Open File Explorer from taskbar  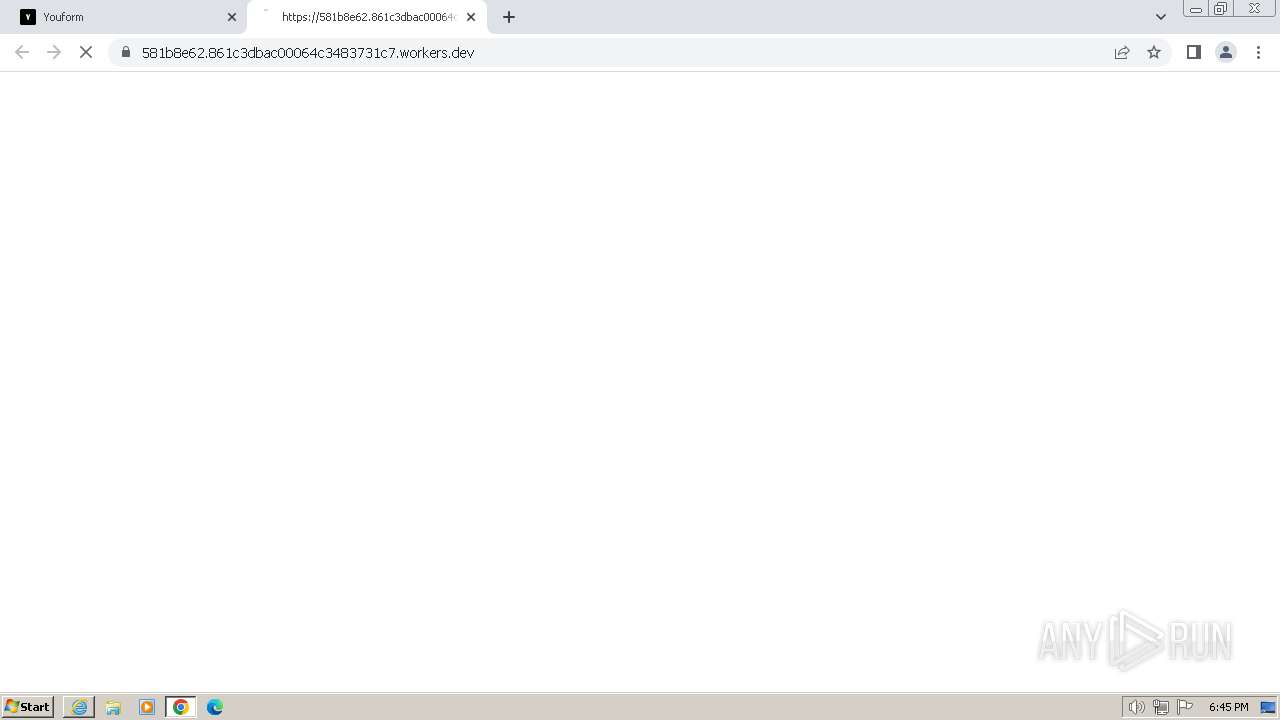[113, 707]
